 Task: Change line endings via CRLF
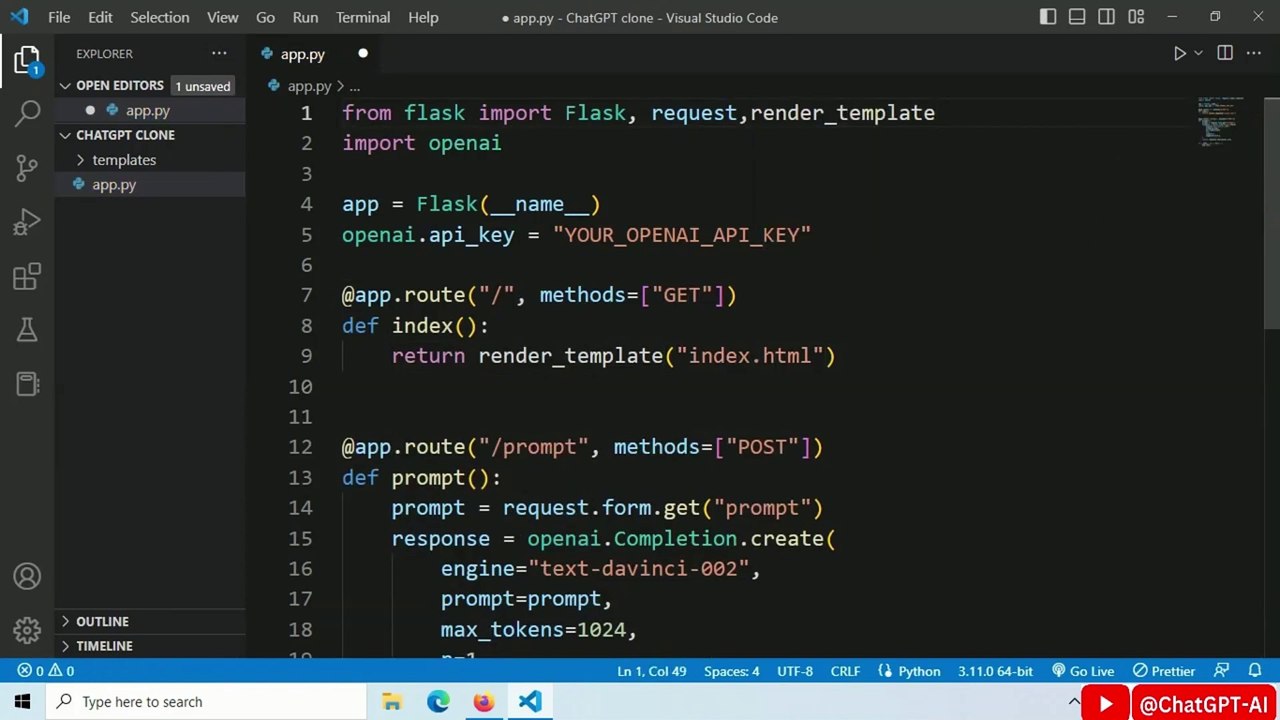pos(845,671)
